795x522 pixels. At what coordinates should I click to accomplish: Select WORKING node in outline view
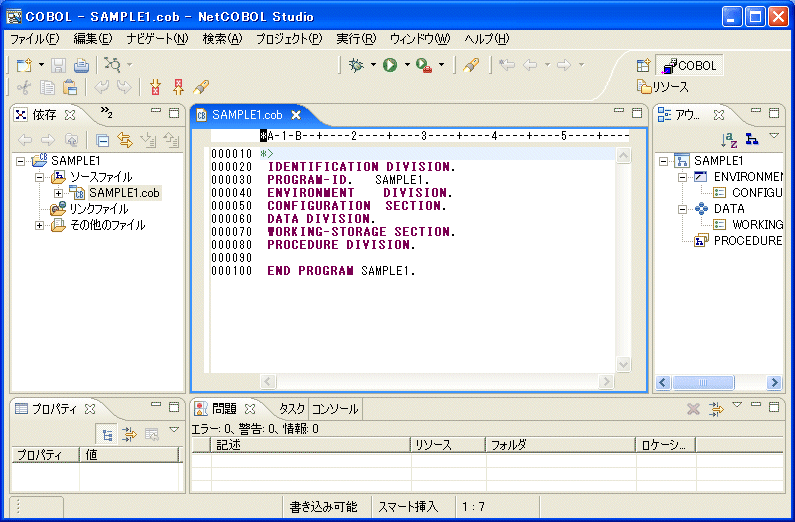point(757,225)
